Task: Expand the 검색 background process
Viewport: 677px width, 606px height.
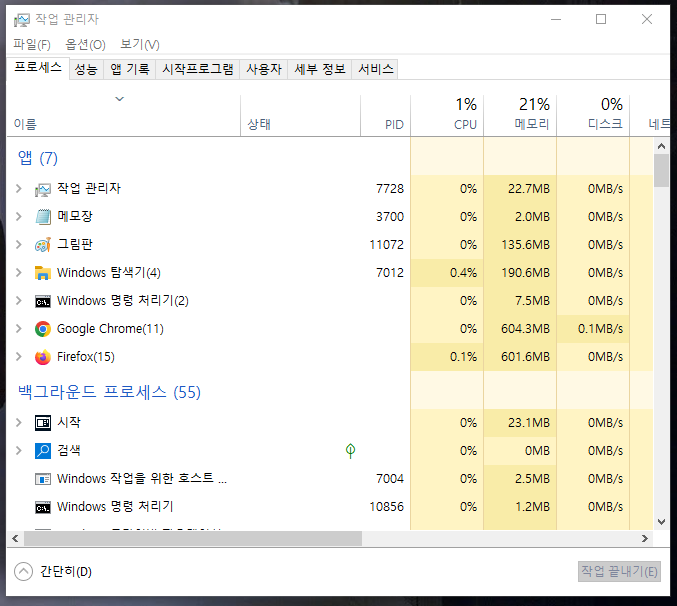Action: click(x=19, y=451)
